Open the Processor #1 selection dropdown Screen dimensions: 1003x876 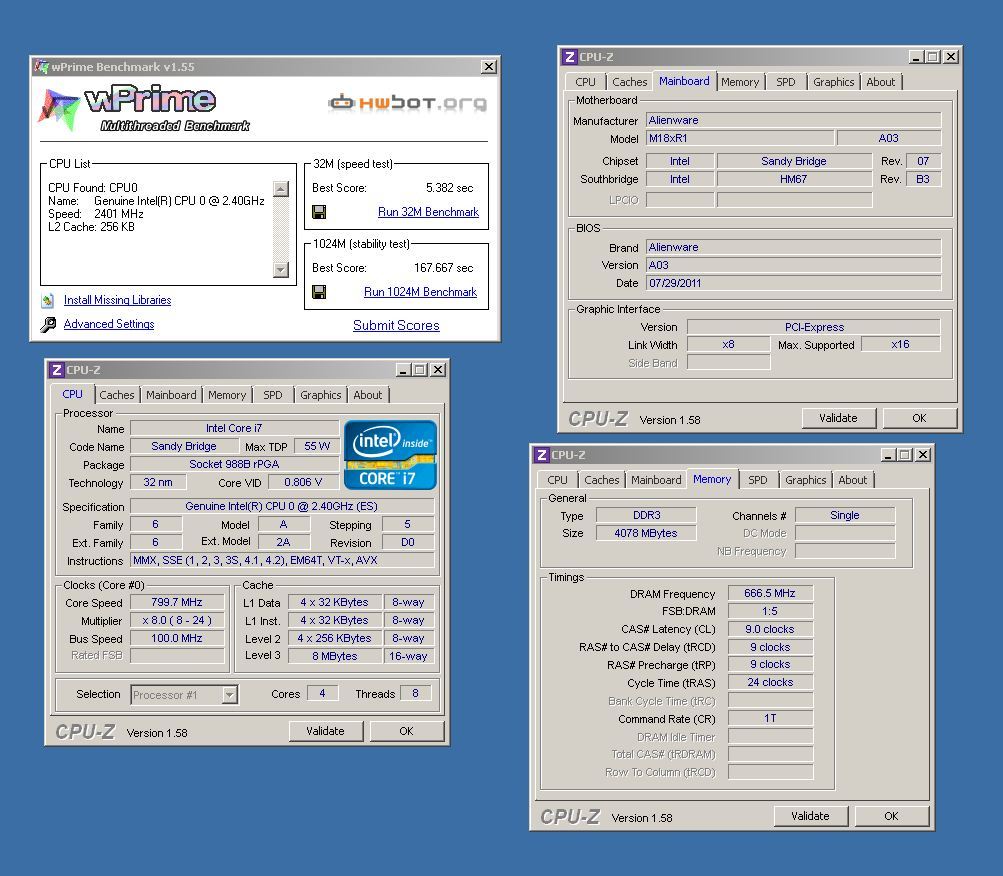coord(230,694)
